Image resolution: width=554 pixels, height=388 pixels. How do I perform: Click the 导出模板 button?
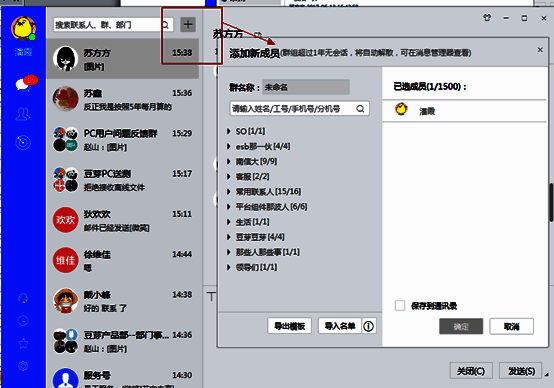pos(289,326)
